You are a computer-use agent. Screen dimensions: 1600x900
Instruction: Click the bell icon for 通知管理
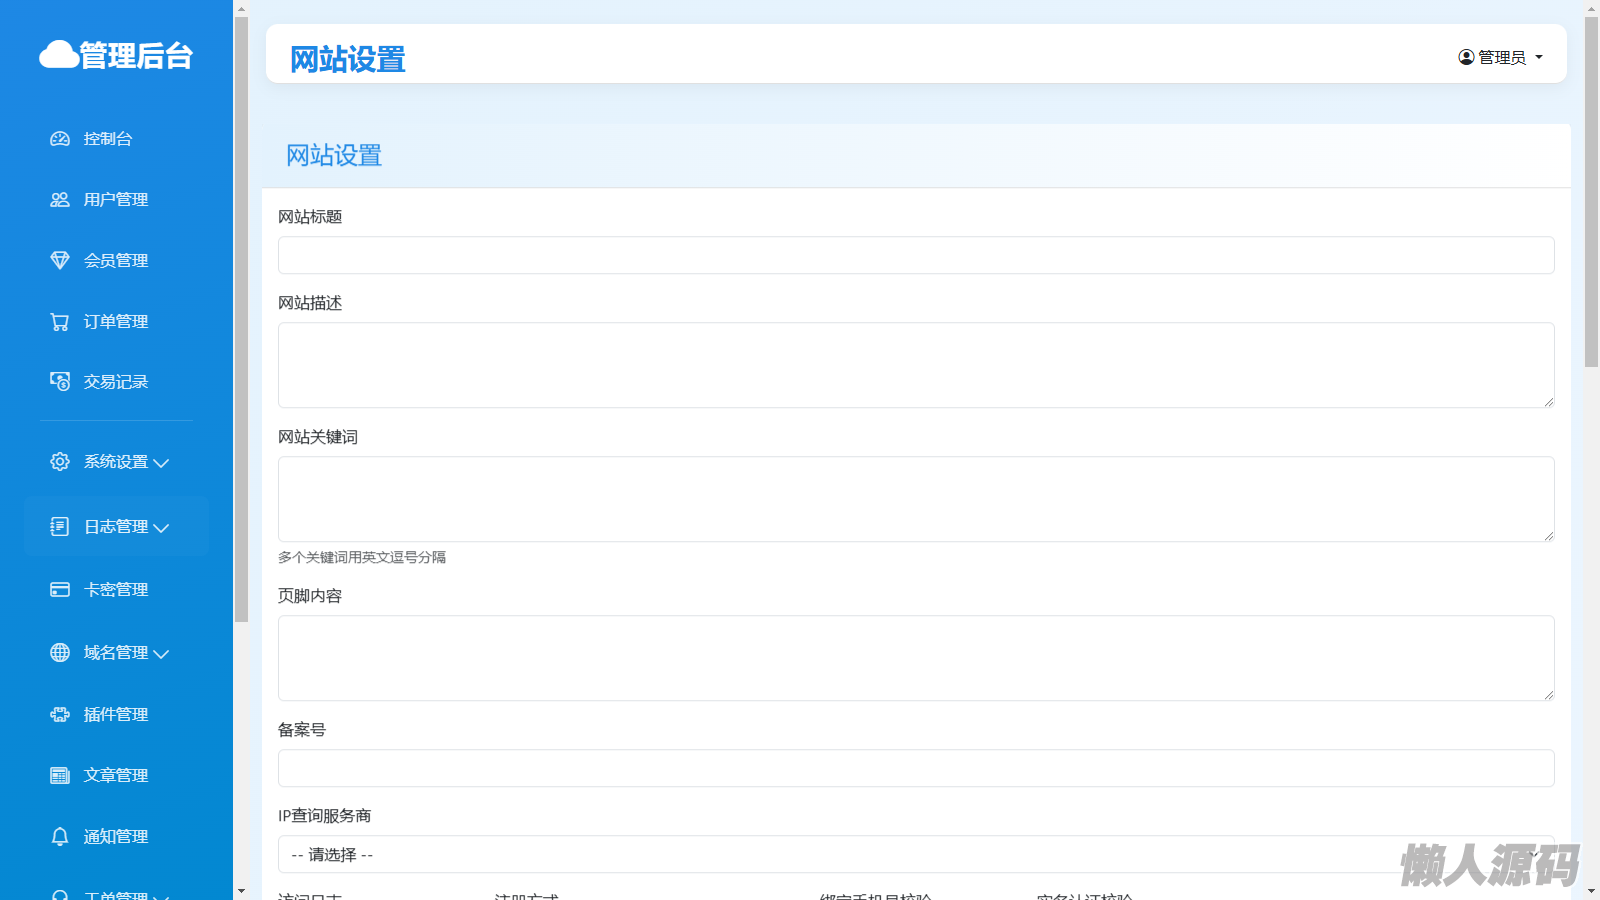point(60,837)
